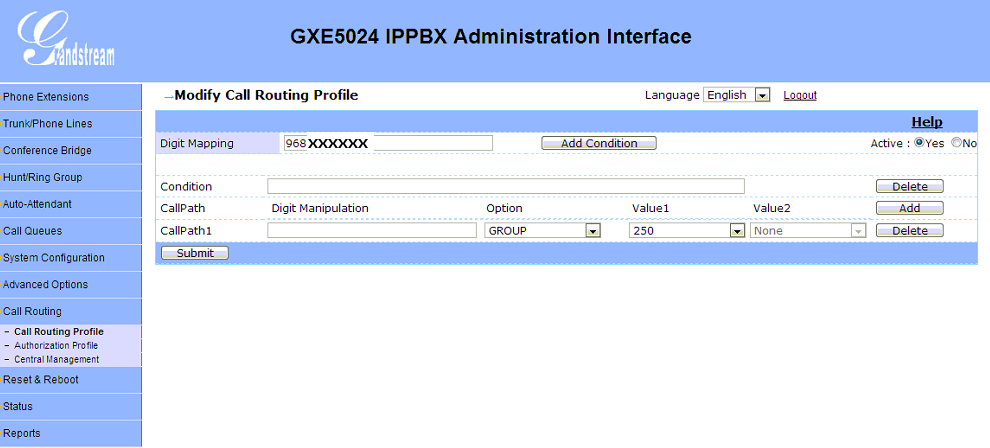Delete the CallPath1 row

pyautogui.click(x=909, y=231)
